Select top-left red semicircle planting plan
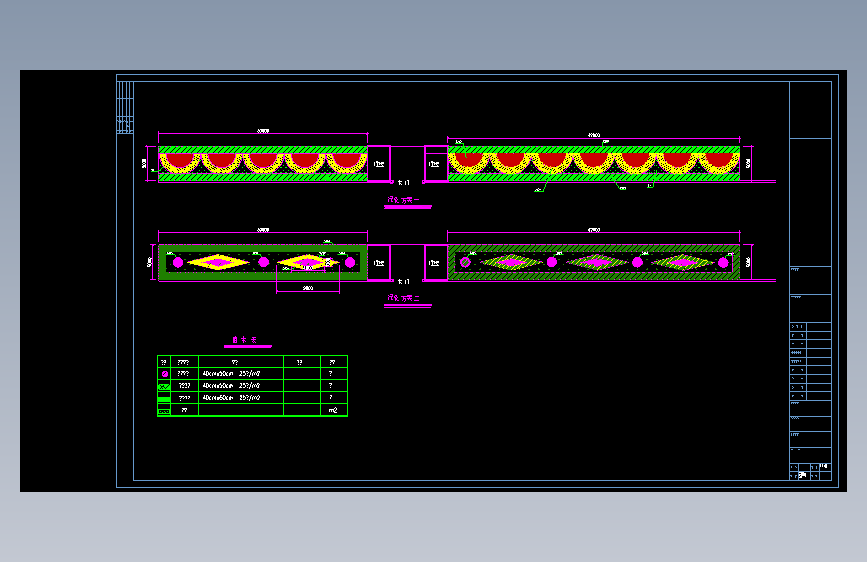The height and width of the screenshot is (562, 867). tap(263, 164)
